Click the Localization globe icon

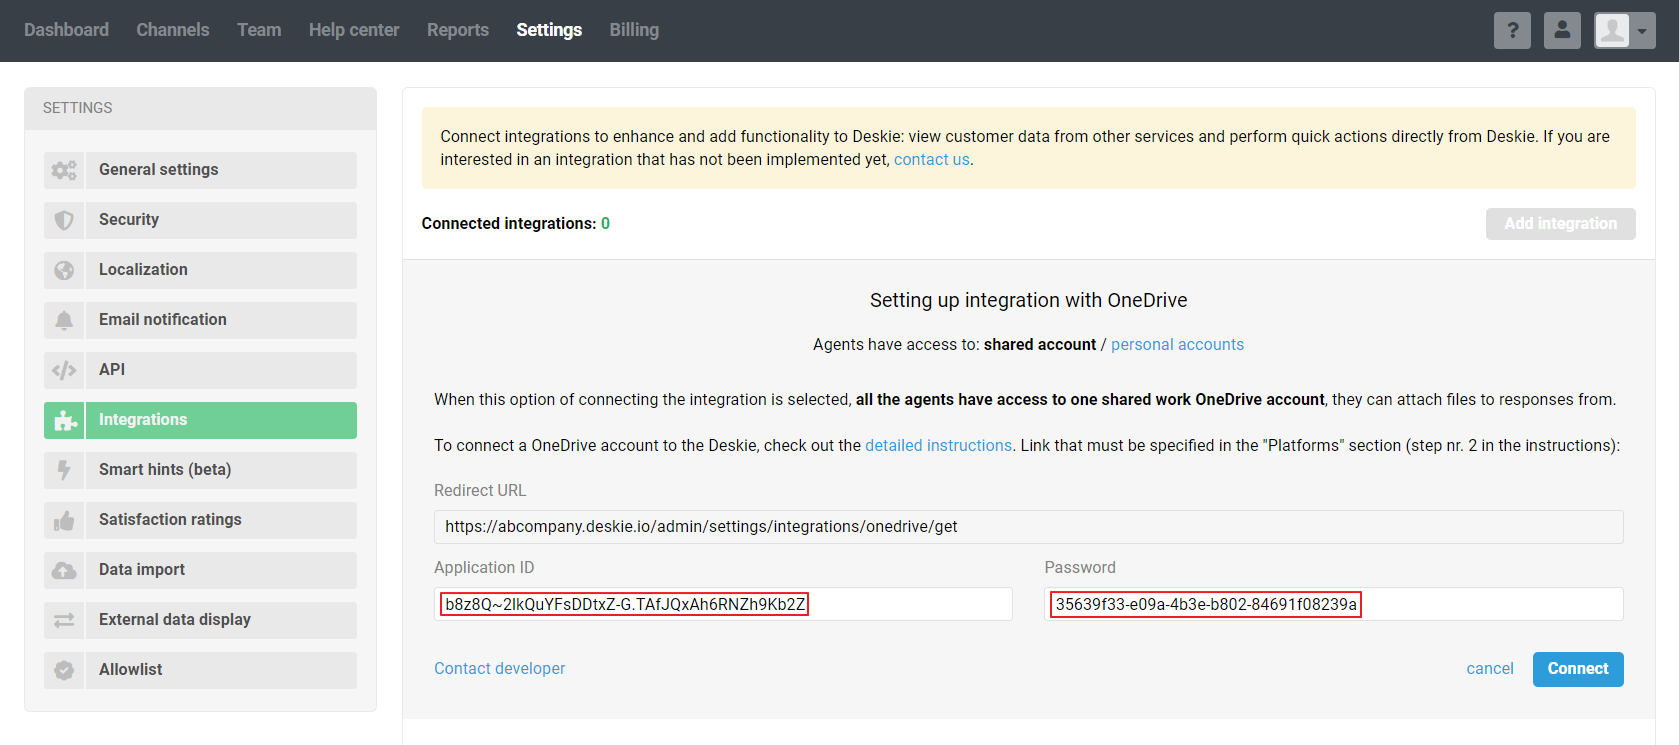[64, 270]
